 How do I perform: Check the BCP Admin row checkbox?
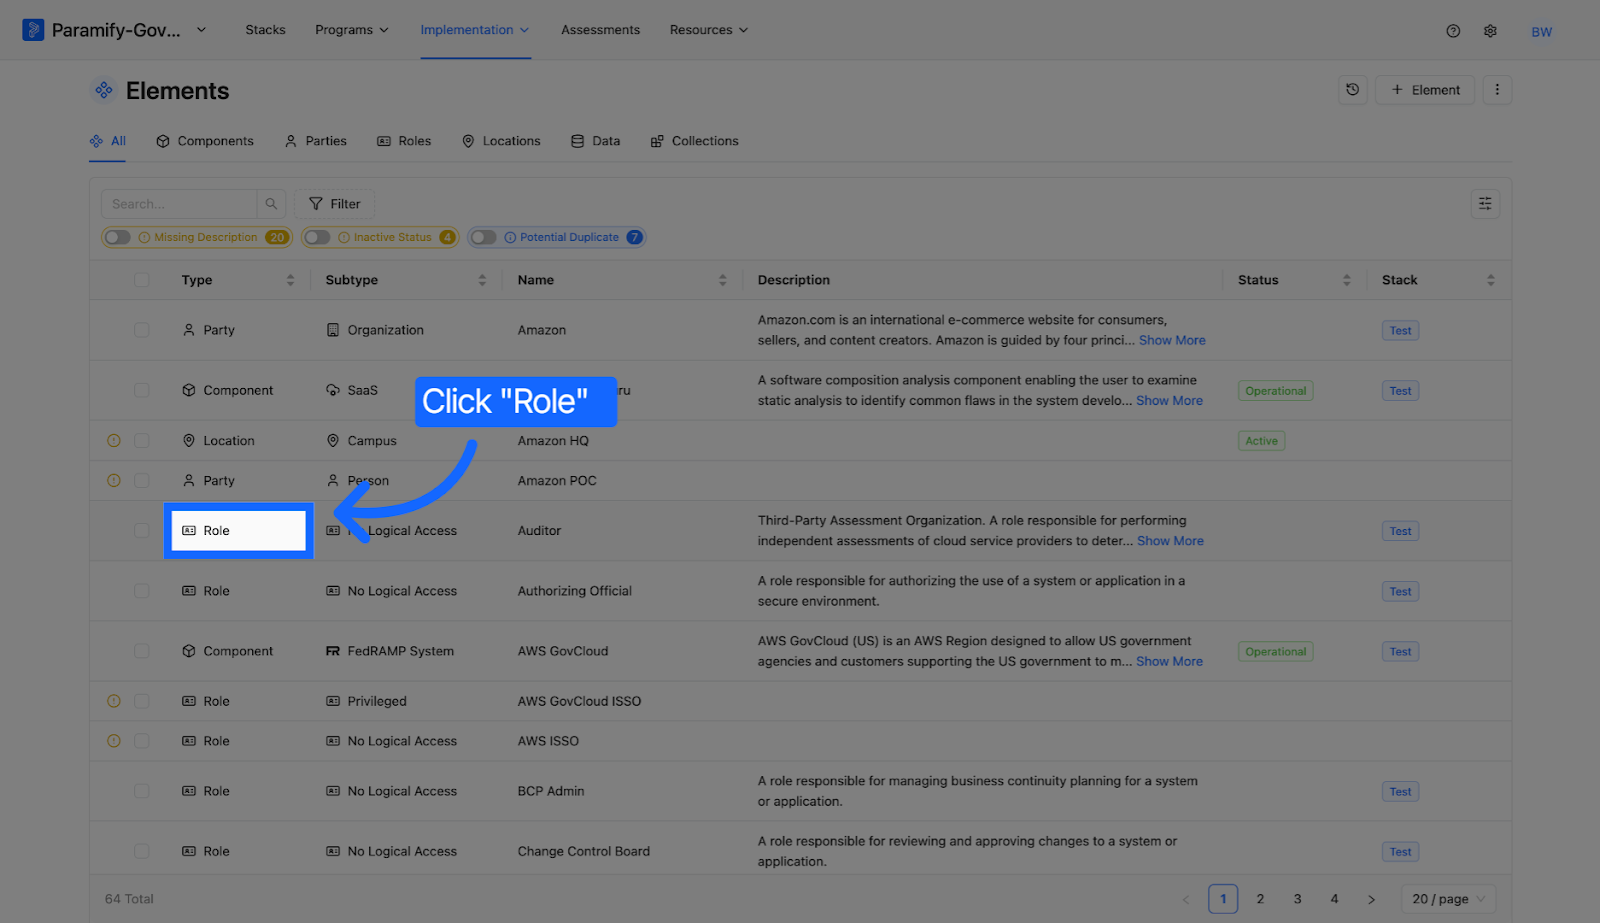pos(142,791)
